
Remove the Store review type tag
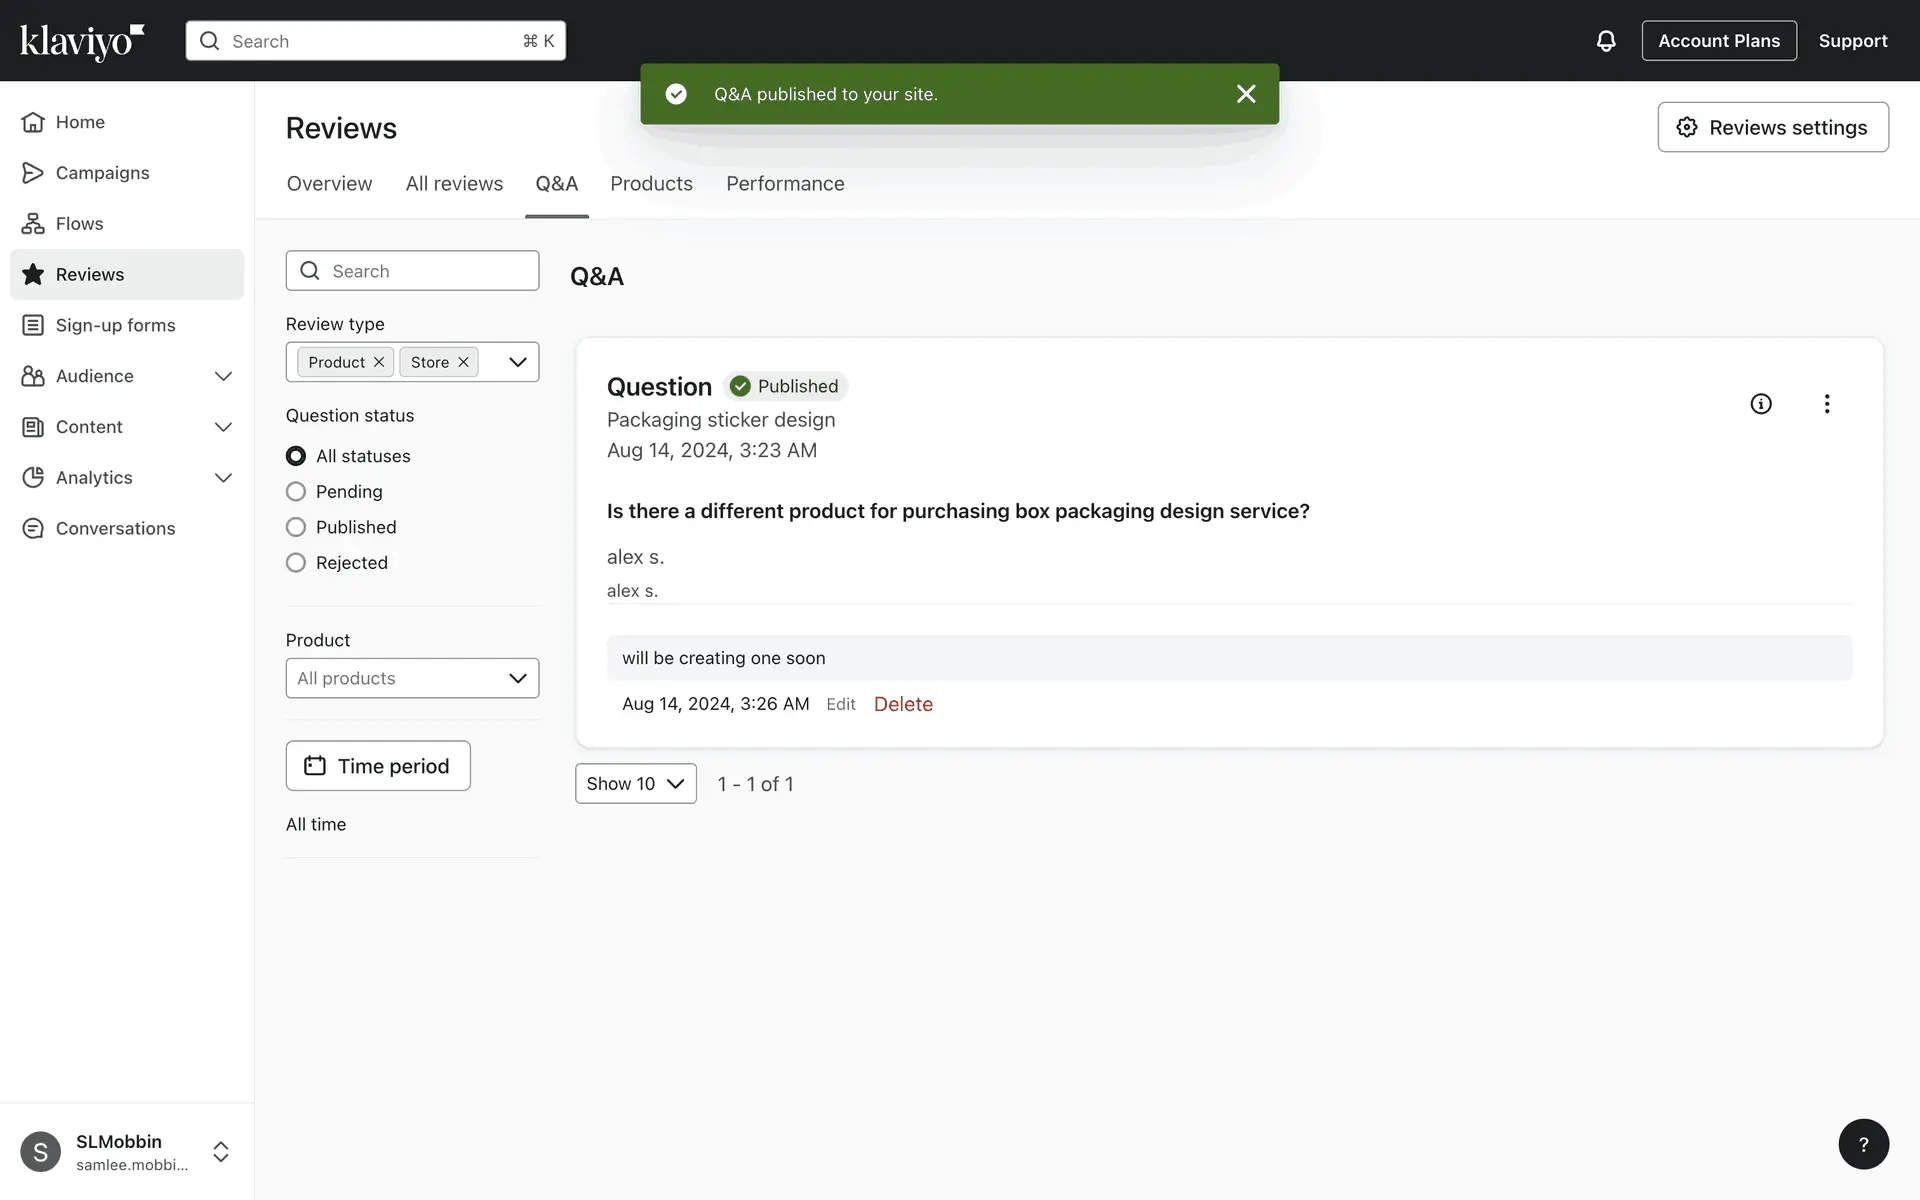[463, 362]
